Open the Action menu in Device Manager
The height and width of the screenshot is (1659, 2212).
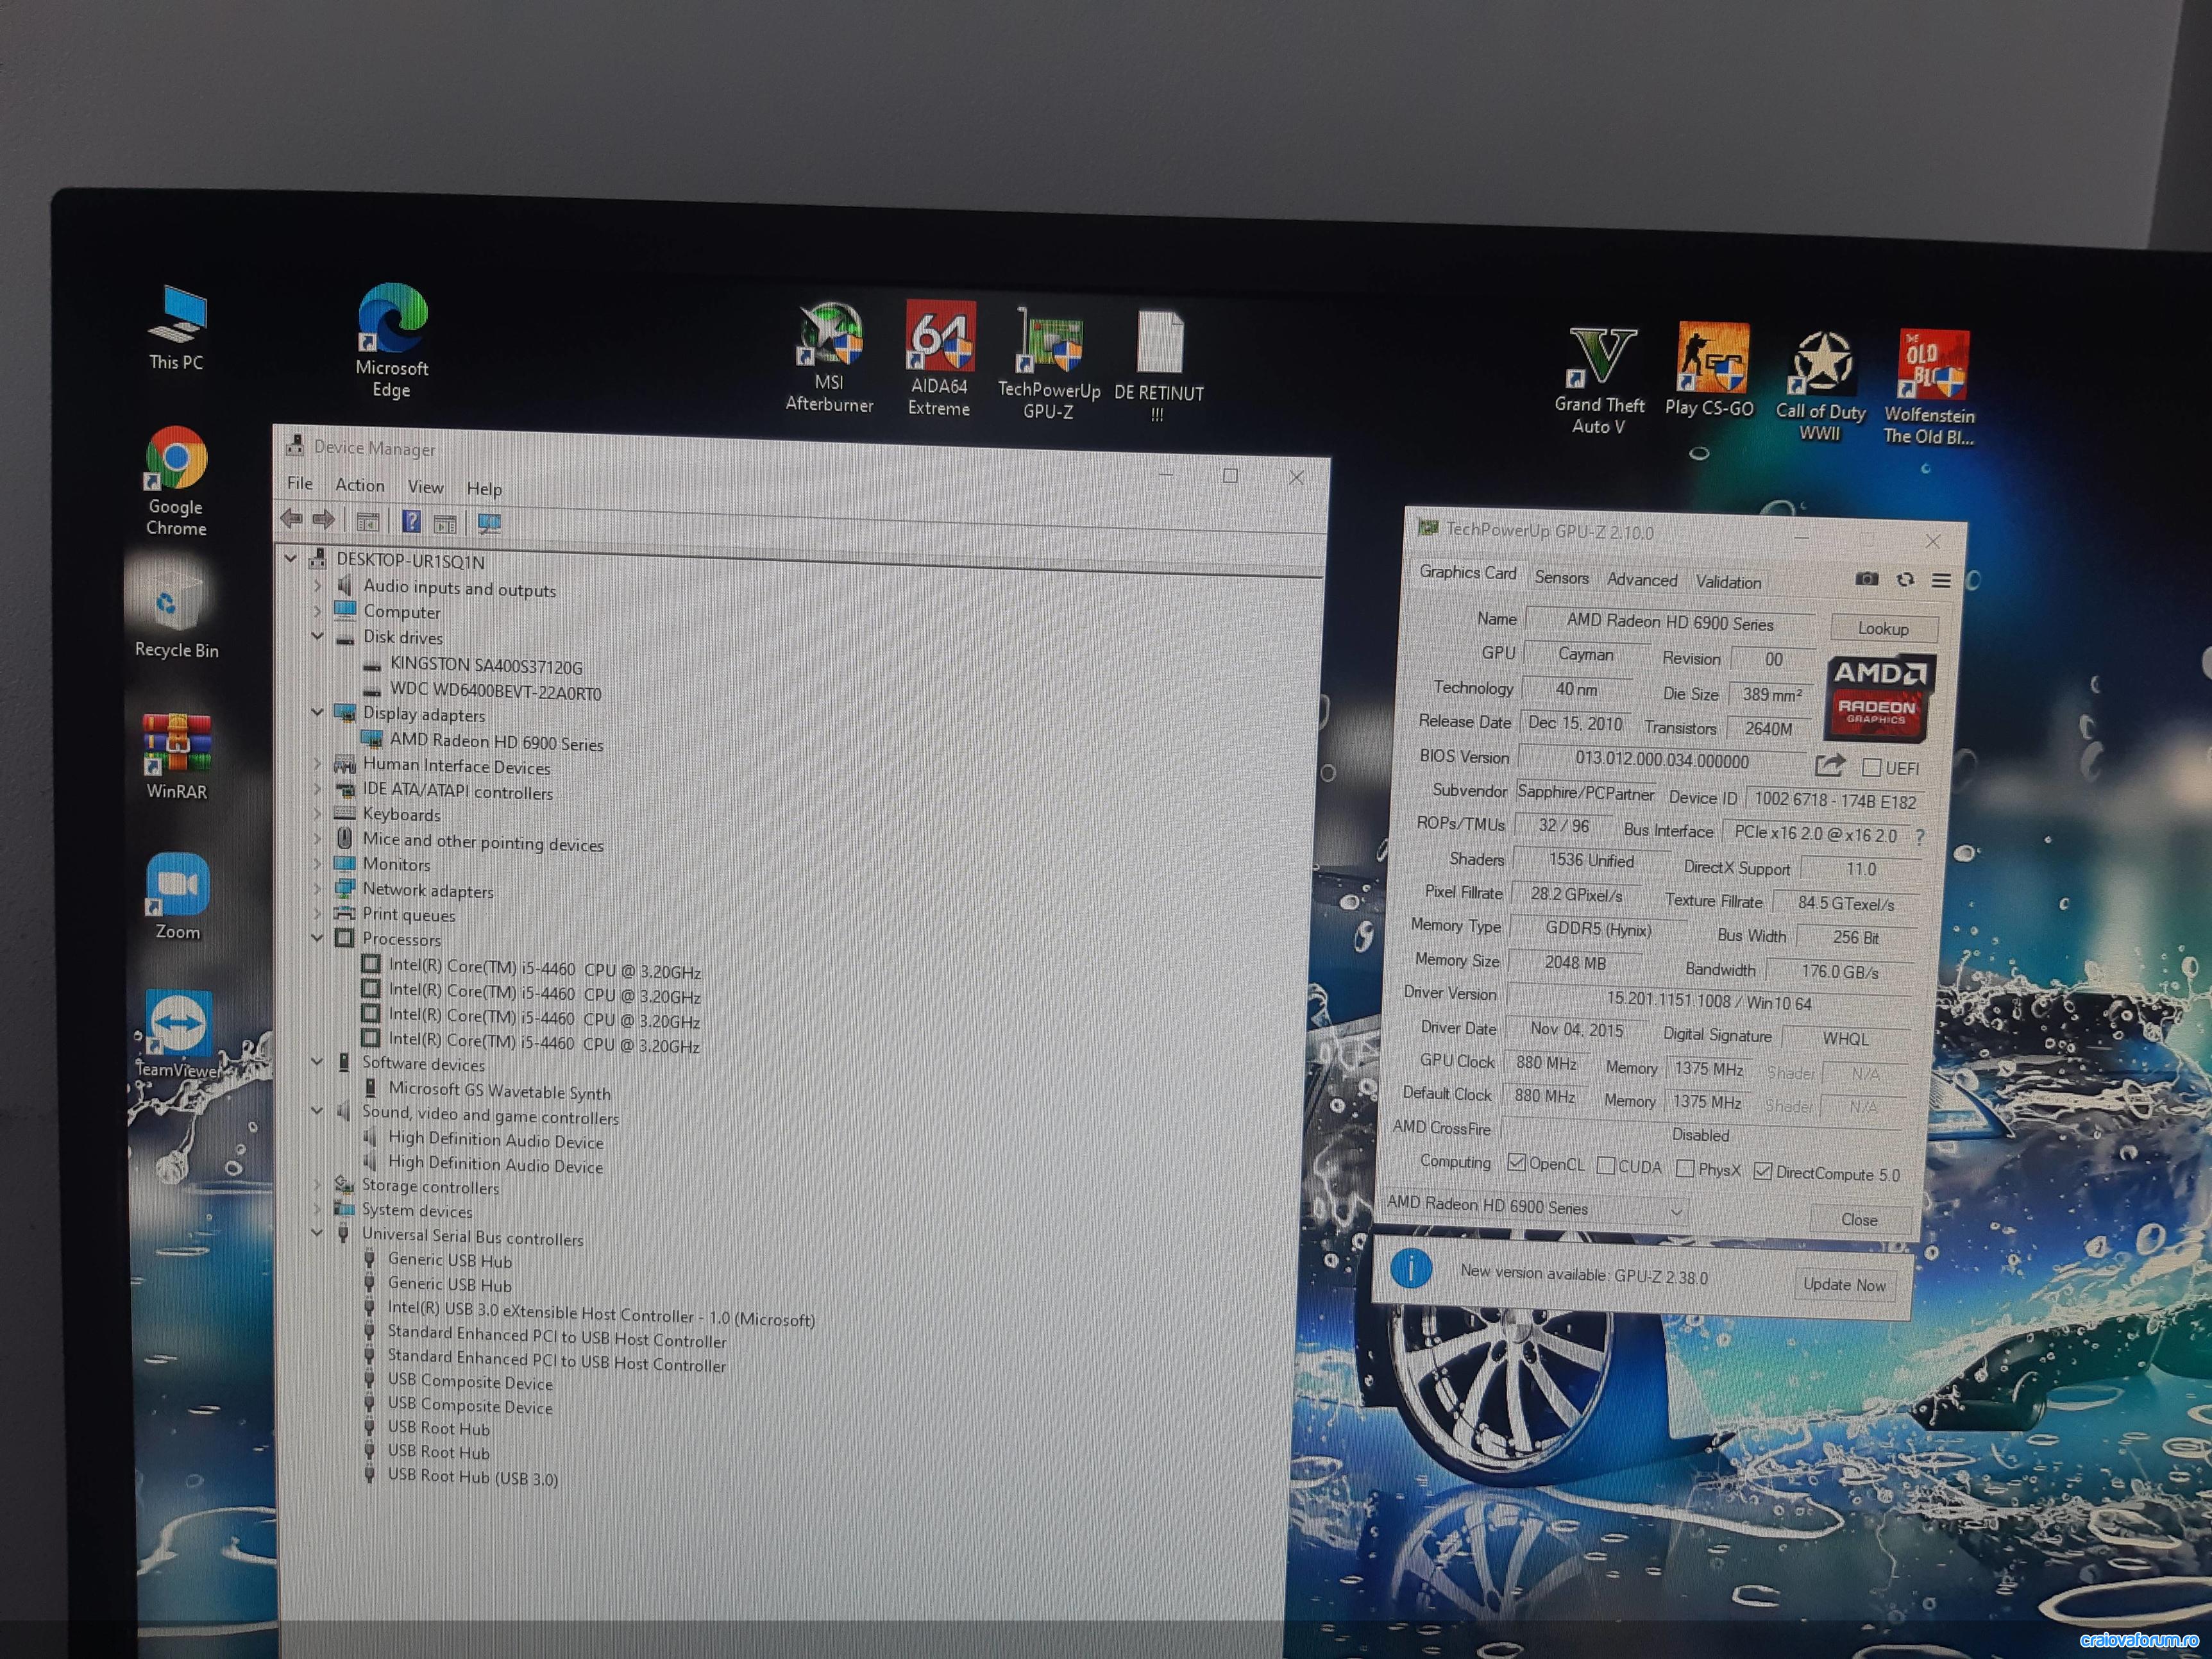(360, 485)
